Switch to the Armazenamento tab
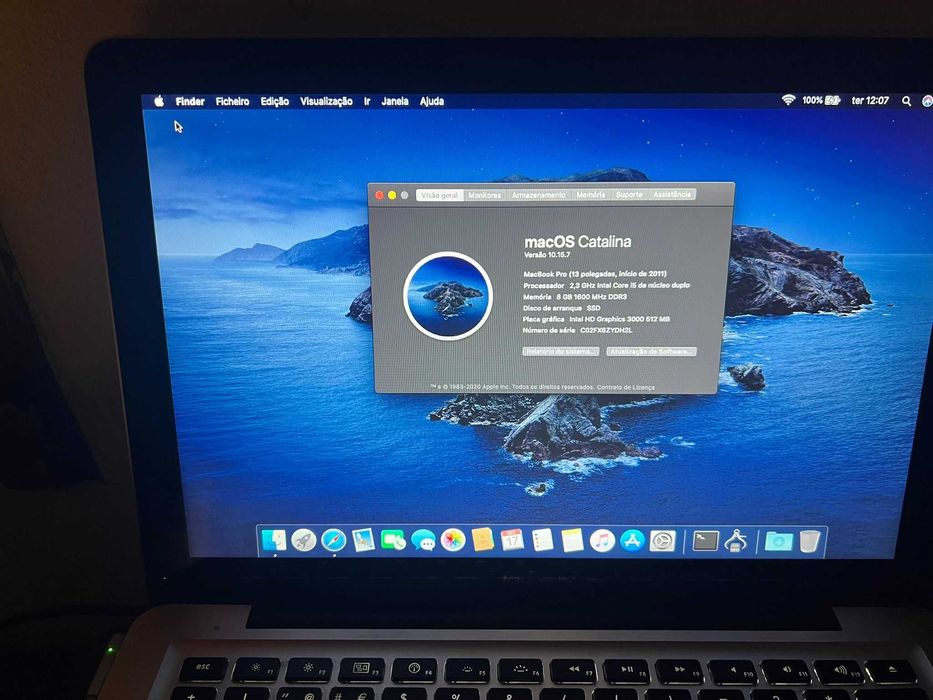 click(538, 195)
